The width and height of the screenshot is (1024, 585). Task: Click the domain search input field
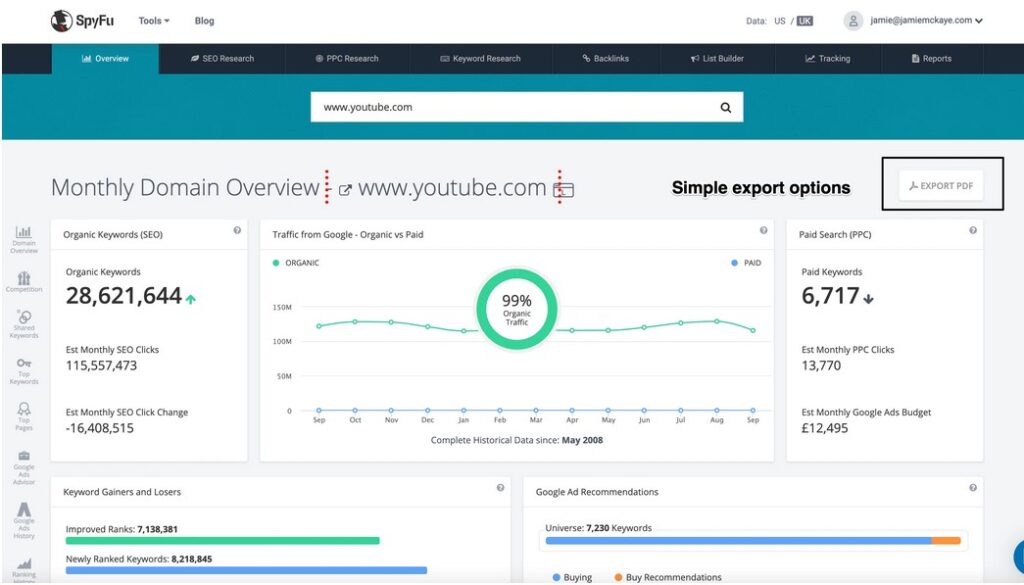click(526, 107)
